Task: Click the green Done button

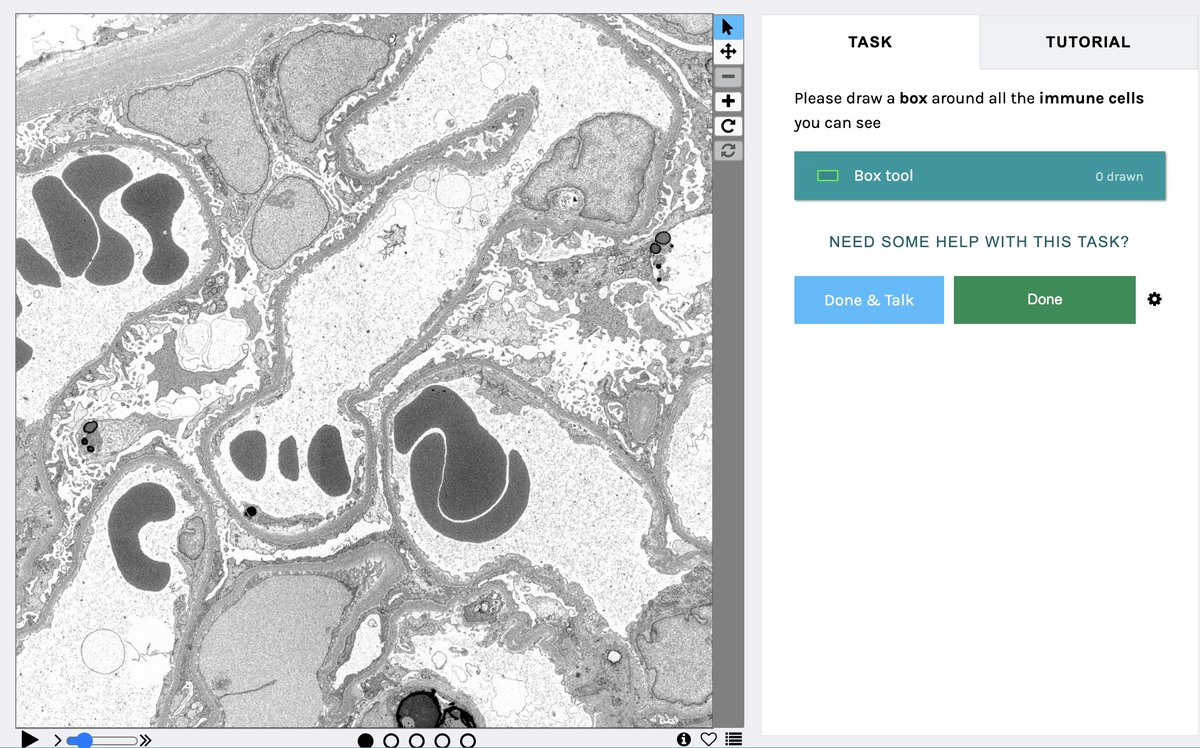Action: [1045, 300]
